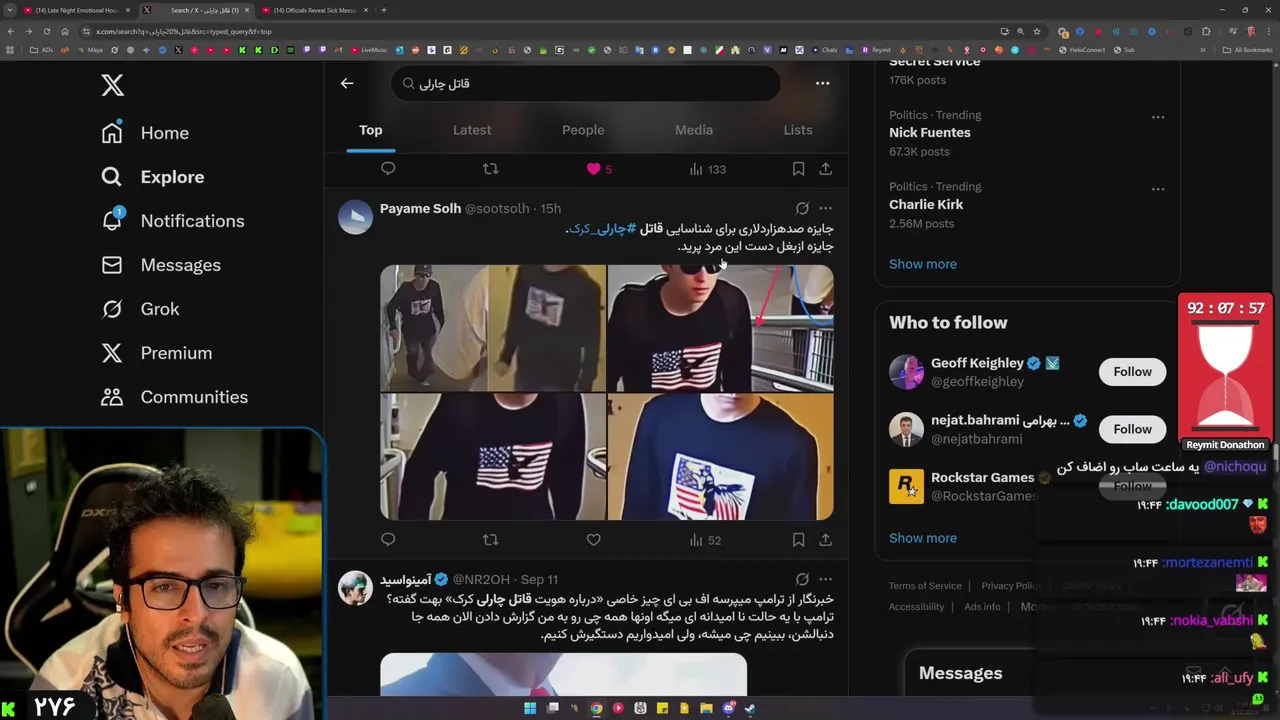Open Payame Solh profile avatar

(355, 217)
